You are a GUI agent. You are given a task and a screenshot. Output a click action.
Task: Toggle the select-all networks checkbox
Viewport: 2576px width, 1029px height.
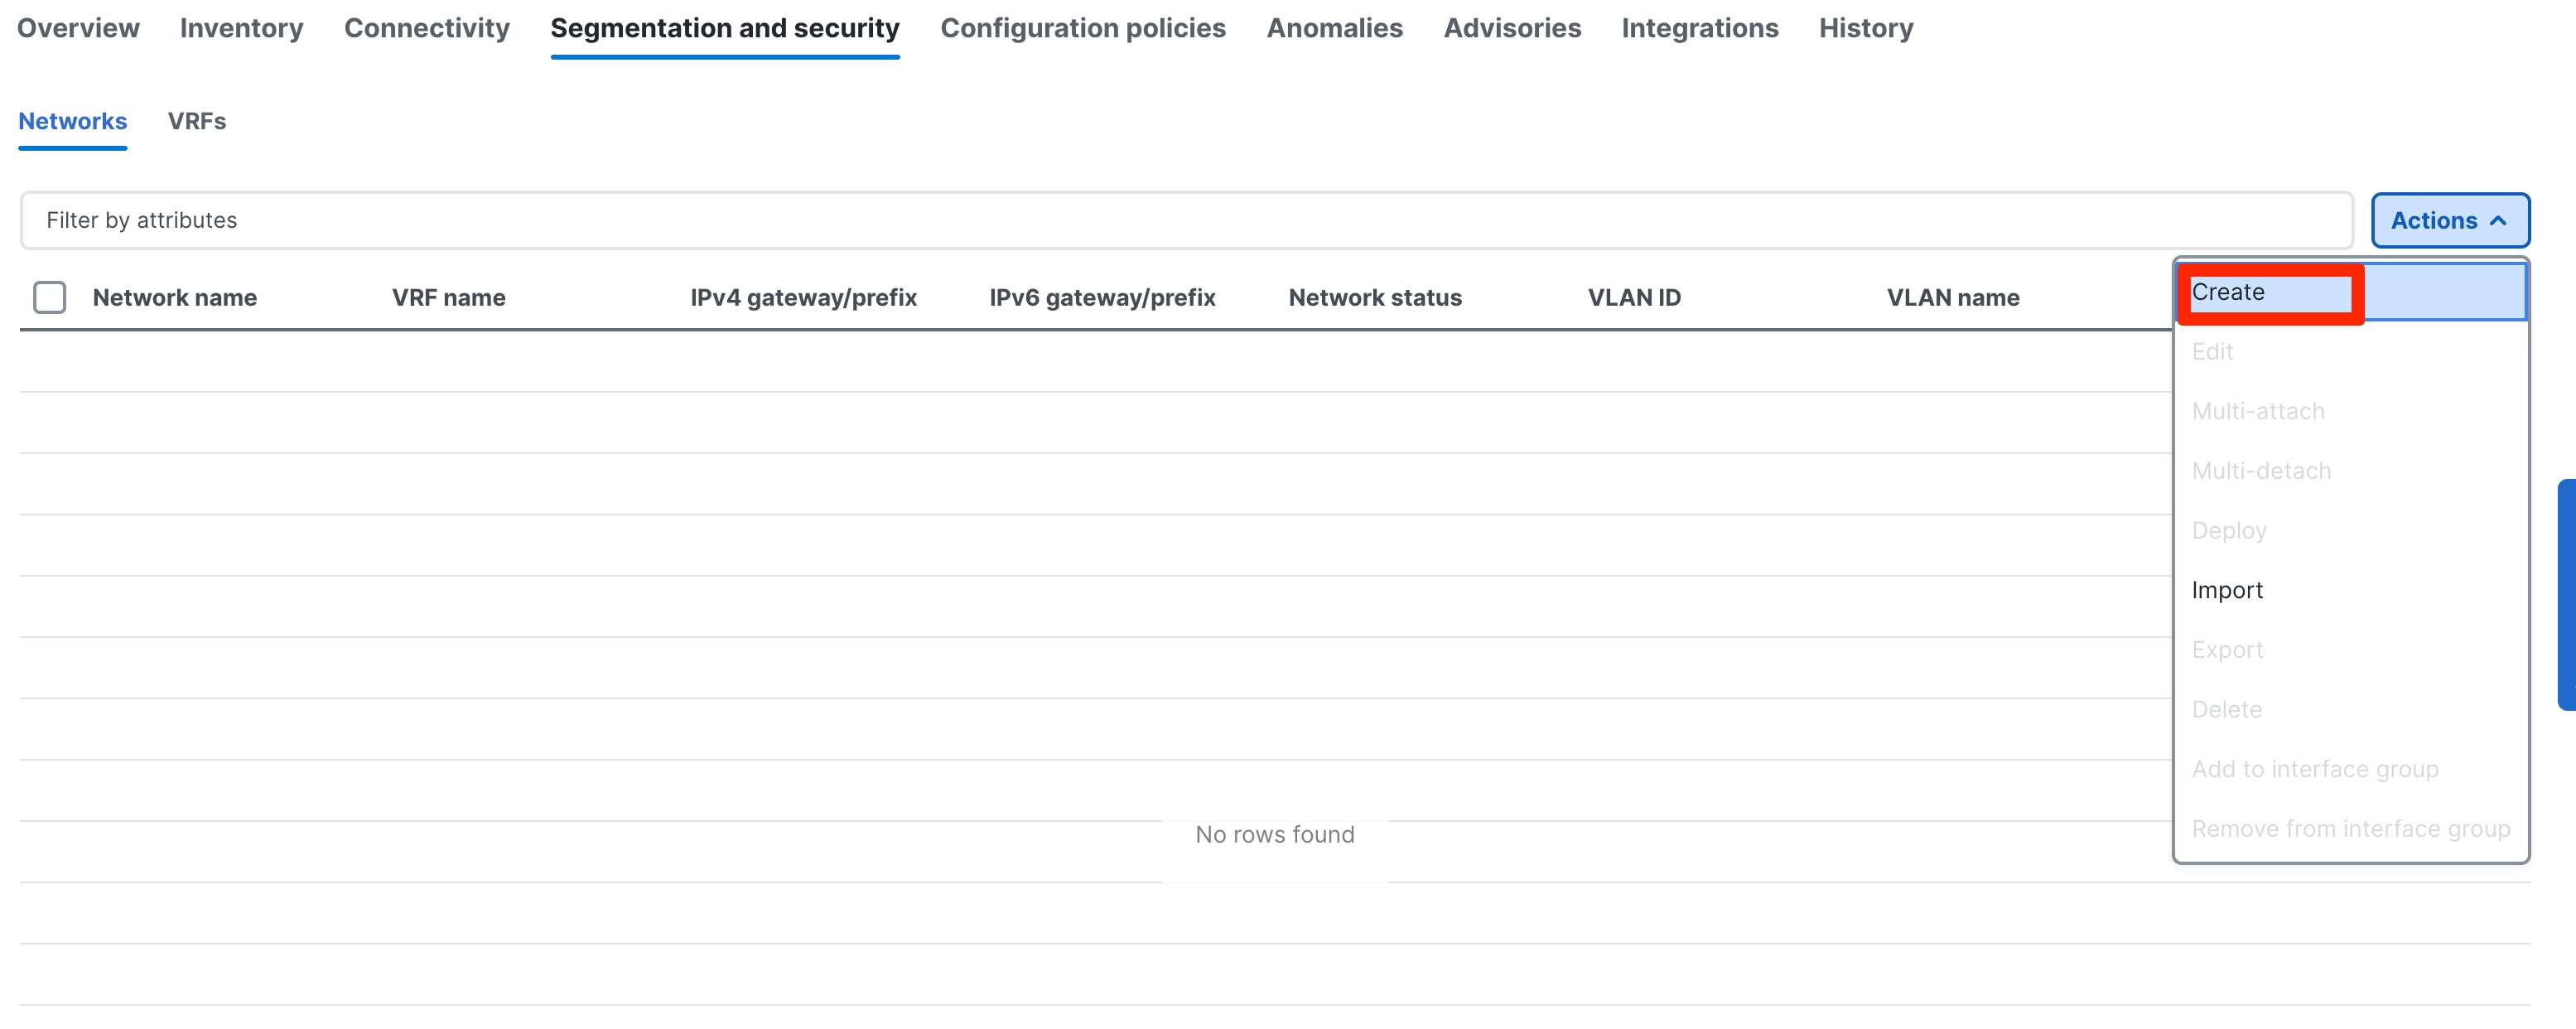click(49, 297)
